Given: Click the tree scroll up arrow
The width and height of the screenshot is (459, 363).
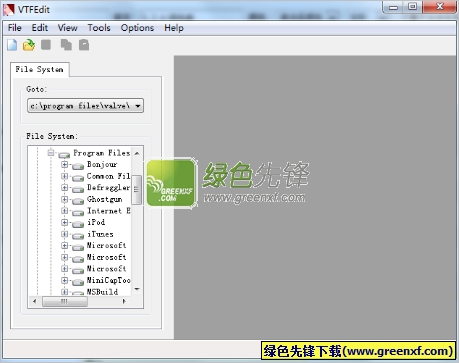Looking at the screenshot, I should point(137,153).
